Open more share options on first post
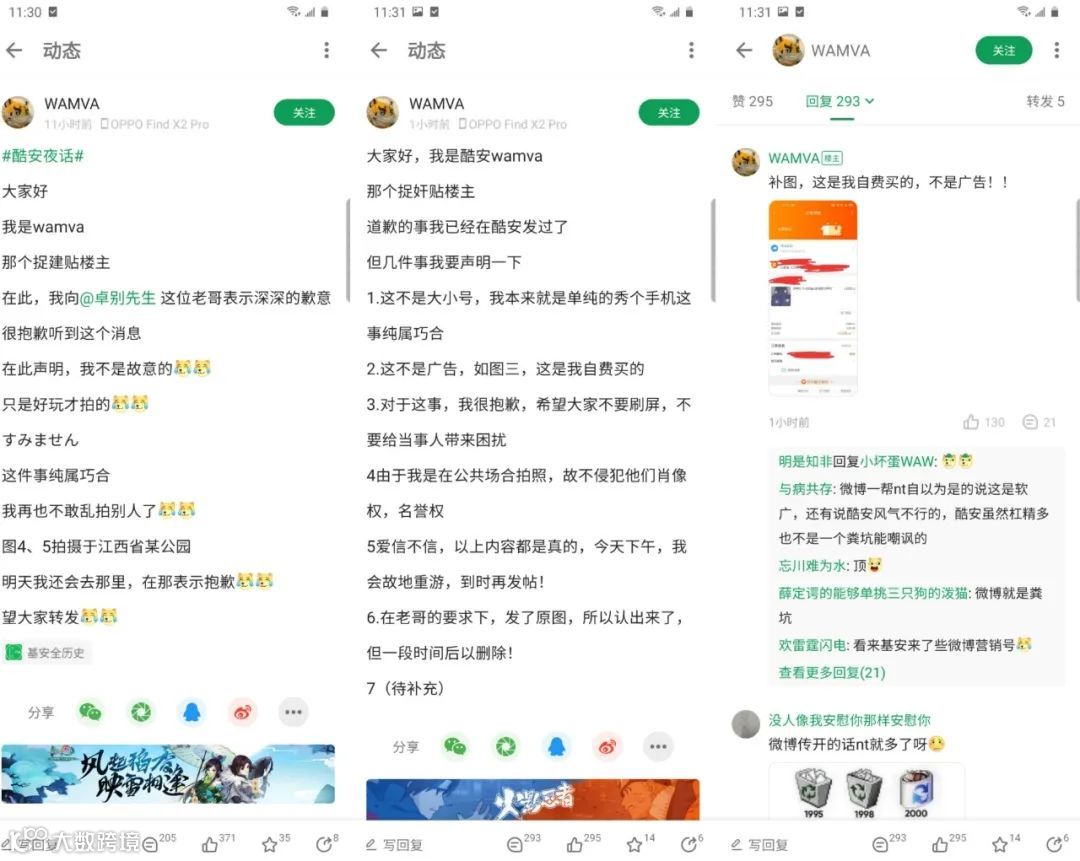This screenshot has height=861, width=1080. 293,712
